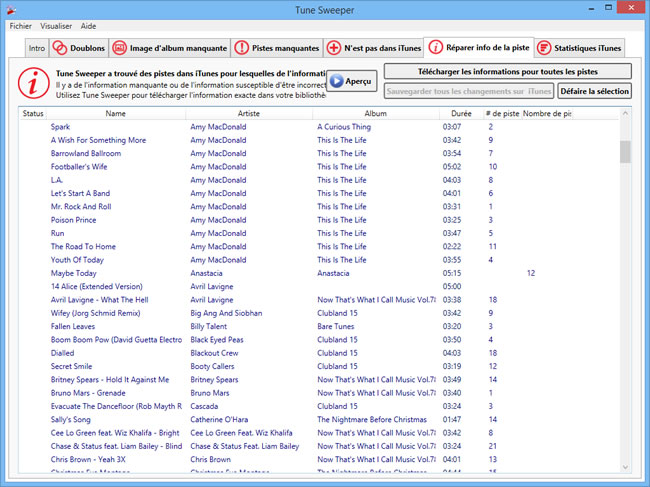Select the track Mr. Rock And Roll

point(81,206)
